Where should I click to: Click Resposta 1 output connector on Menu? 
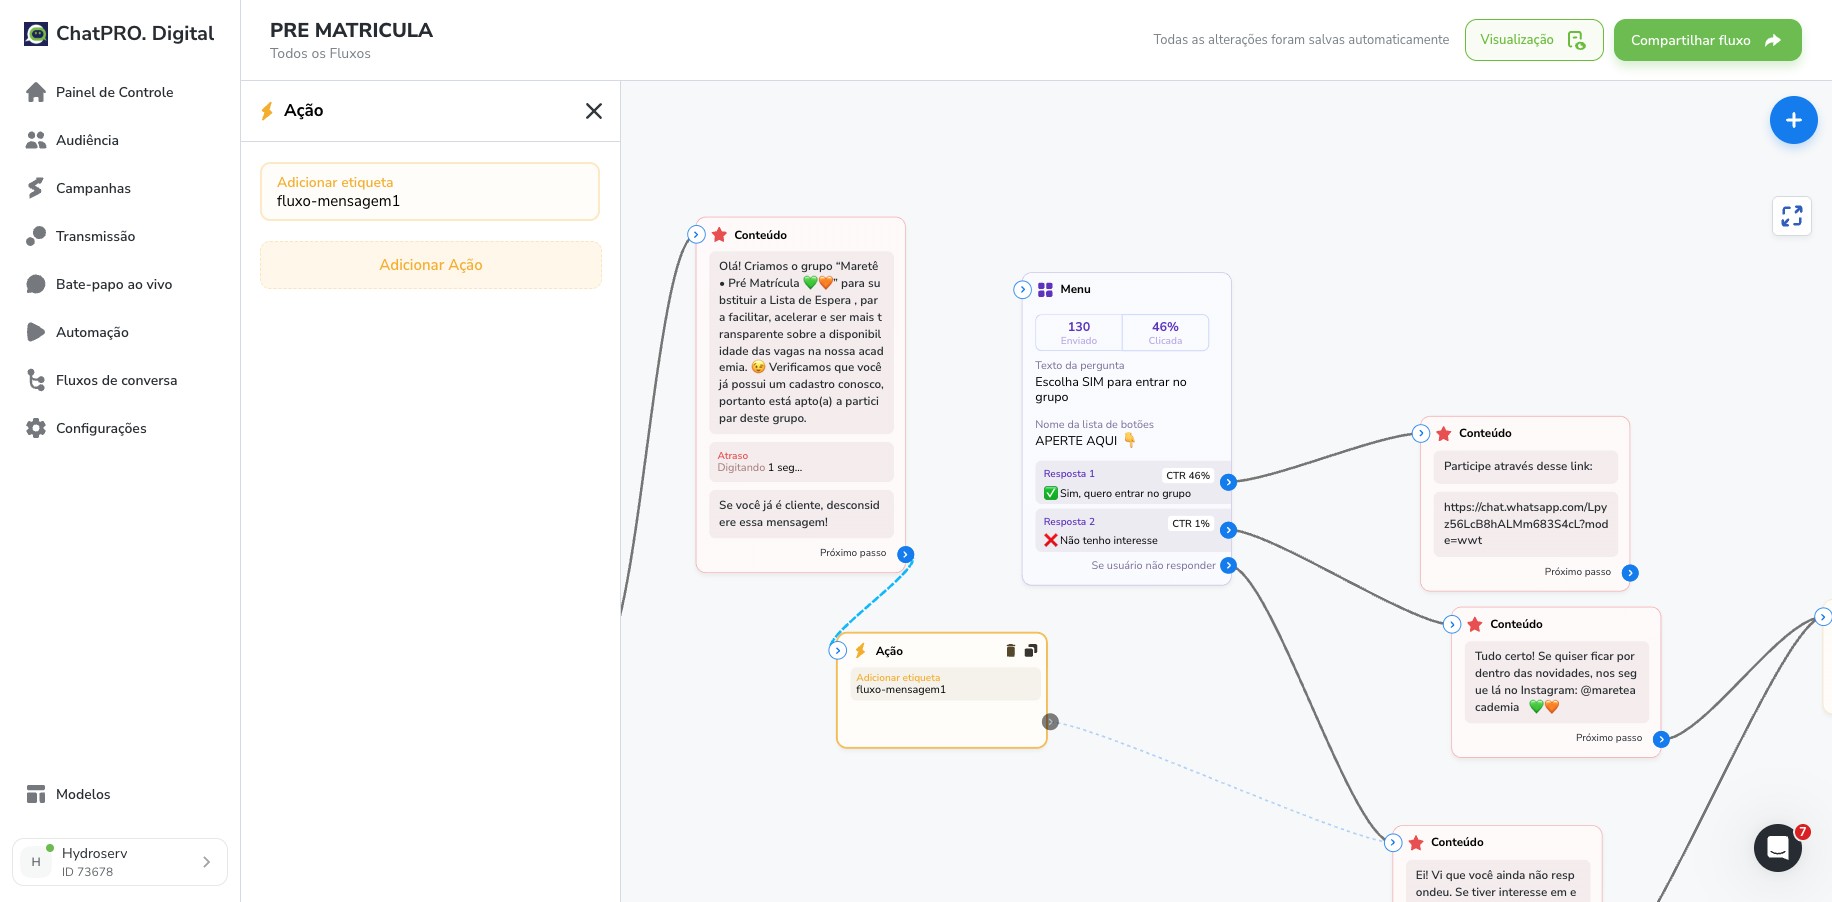click(x=1228, y=482)
